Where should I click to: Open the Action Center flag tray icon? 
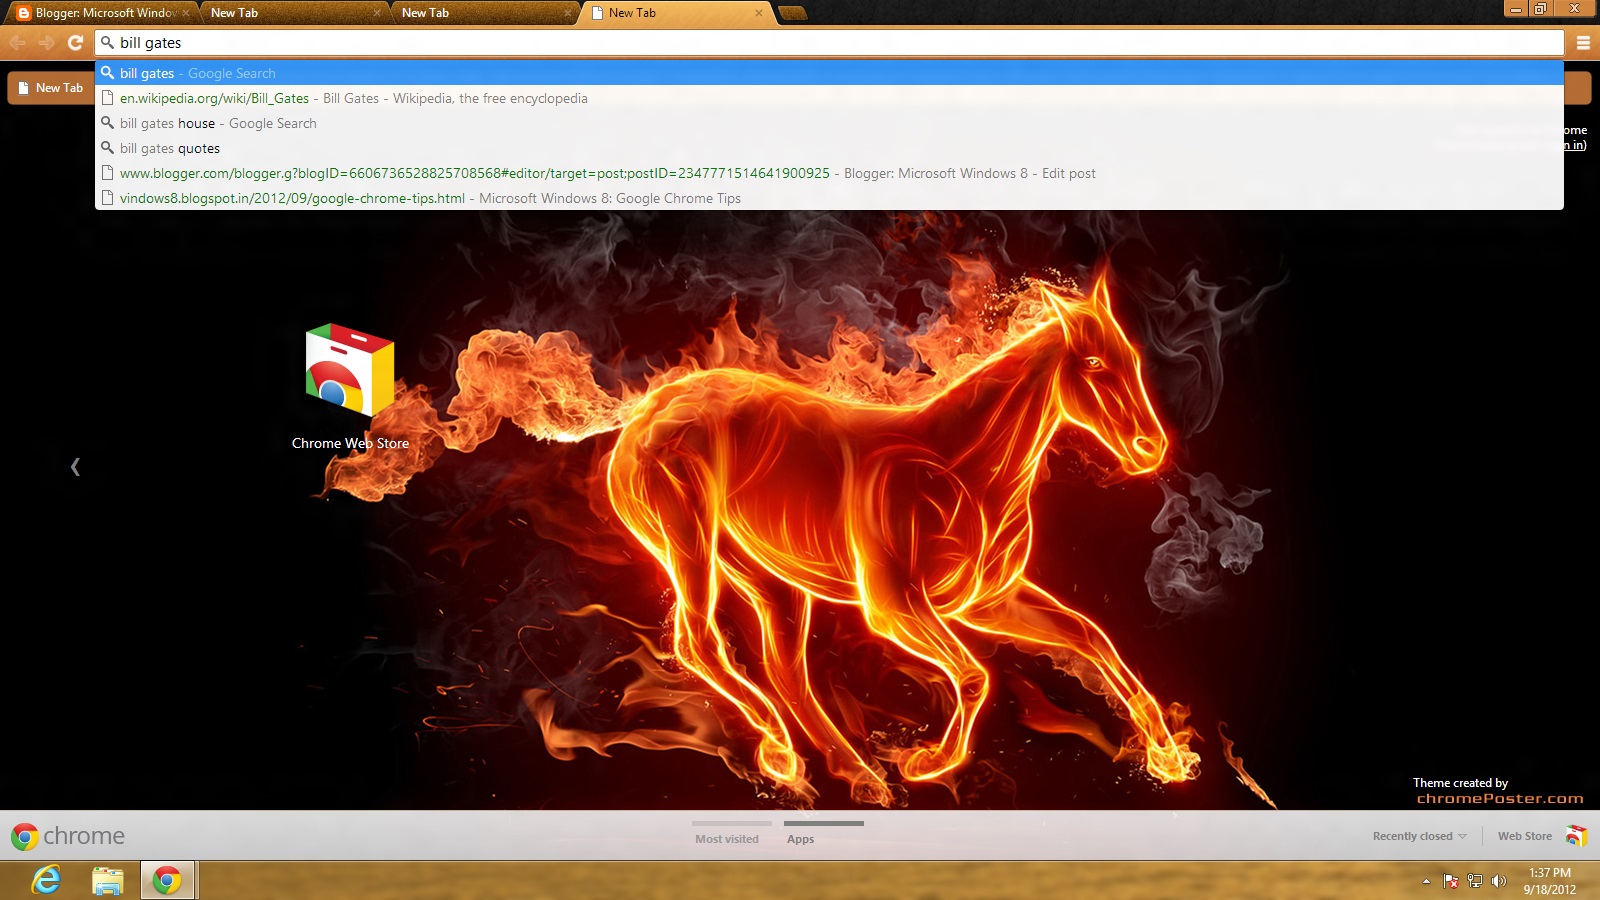[1451, 881]
